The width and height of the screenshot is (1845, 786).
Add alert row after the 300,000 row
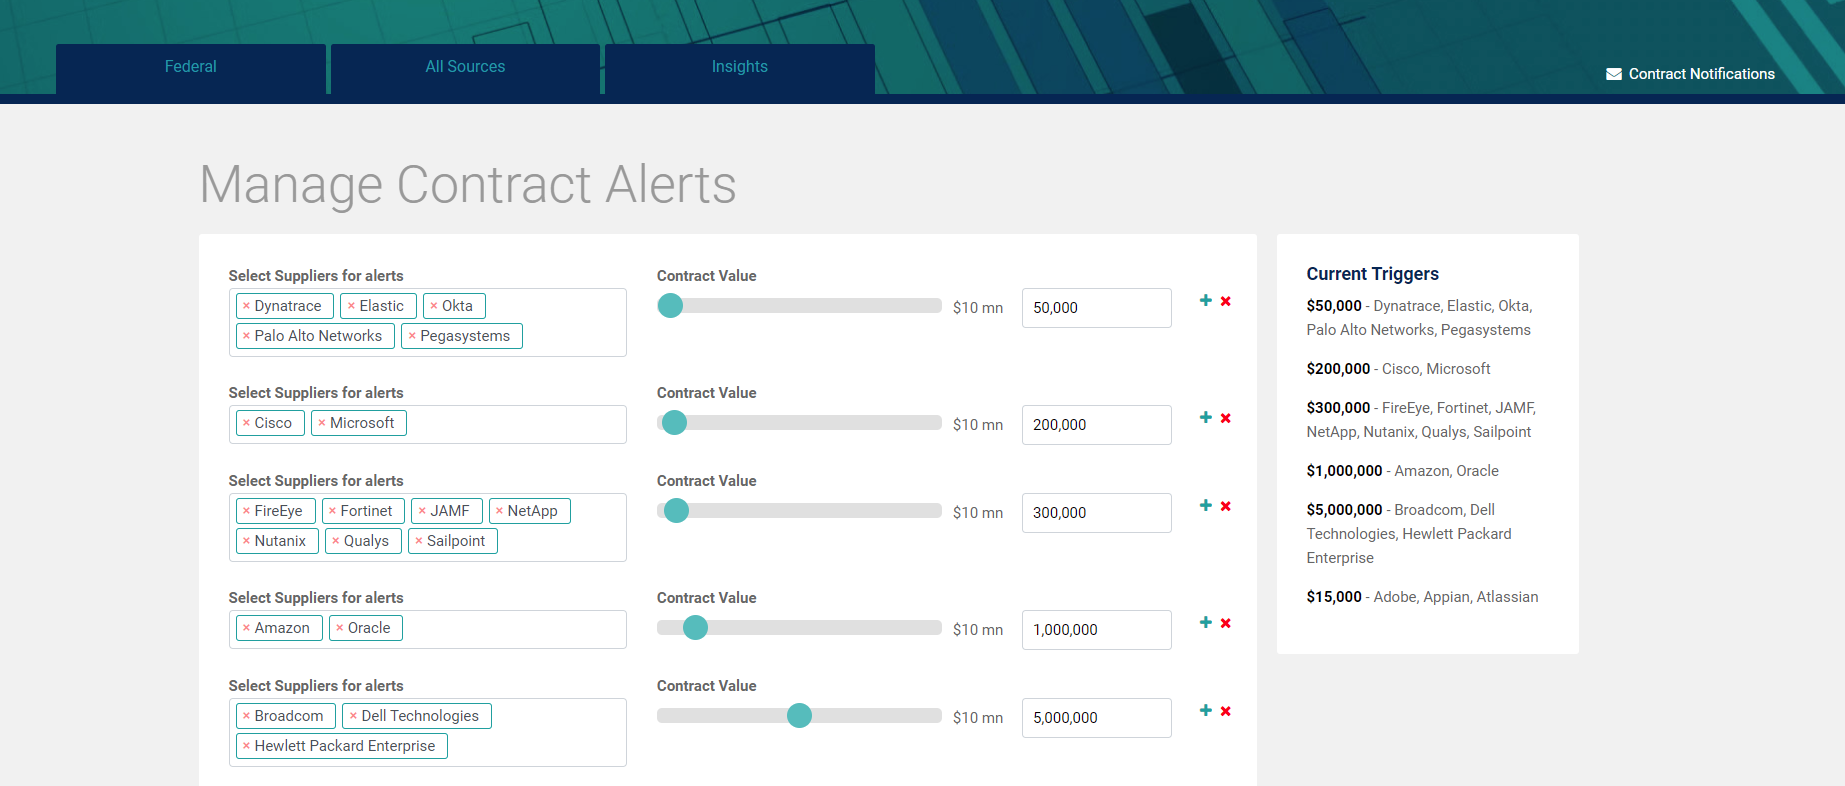pos(1206,505)
